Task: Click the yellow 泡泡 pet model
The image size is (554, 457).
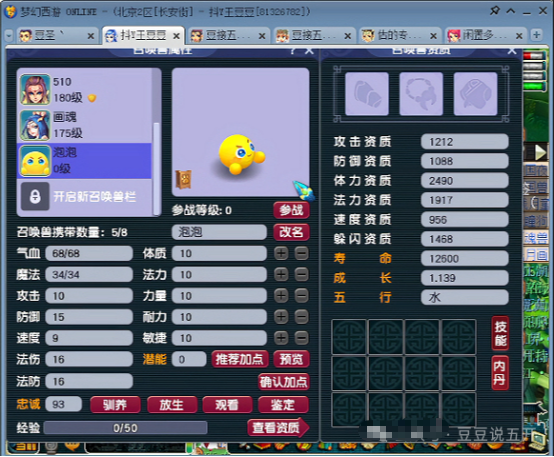Action: tap(241, 154)
